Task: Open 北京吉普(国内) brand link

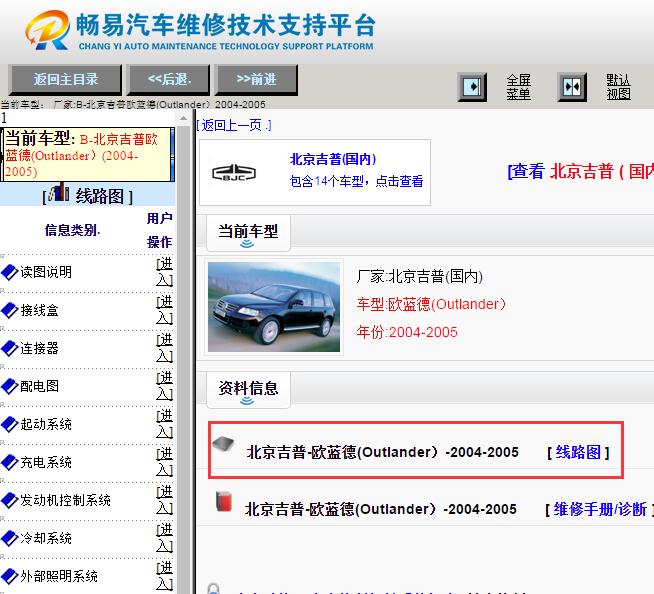Action: coord(333,159)
